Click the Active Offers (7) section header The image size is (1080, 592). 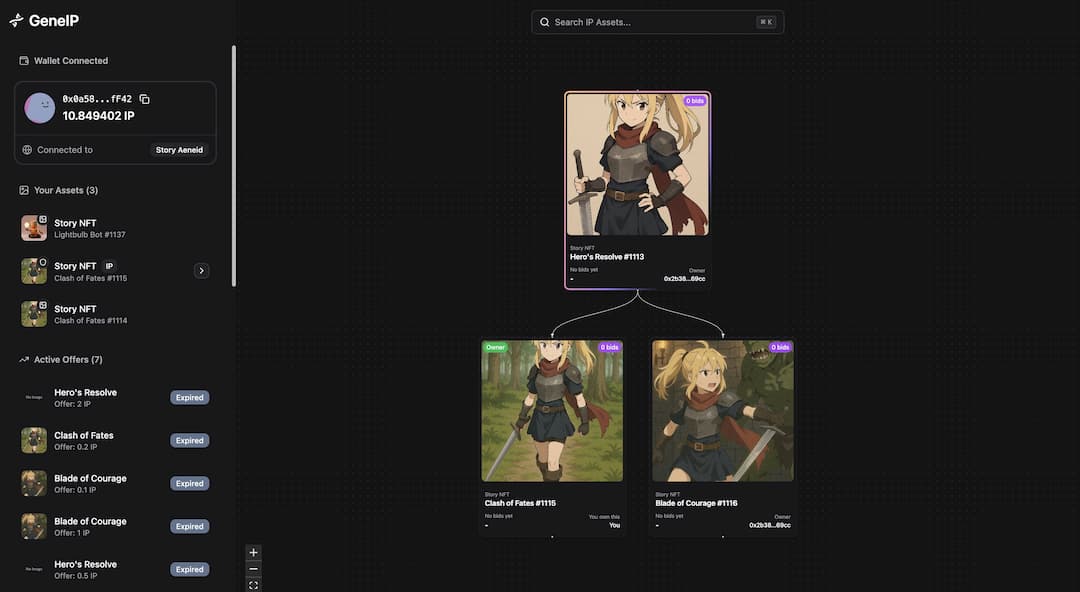tap(68, 359)
